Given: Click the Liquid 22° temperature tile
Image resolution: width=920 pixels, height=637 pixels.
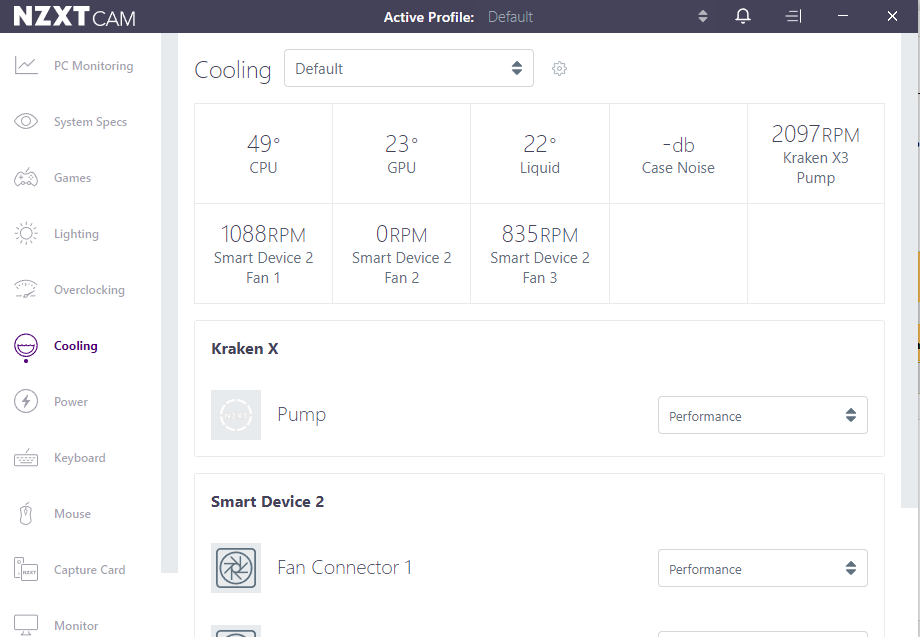Looking at the screenshot, I should 540,154.
